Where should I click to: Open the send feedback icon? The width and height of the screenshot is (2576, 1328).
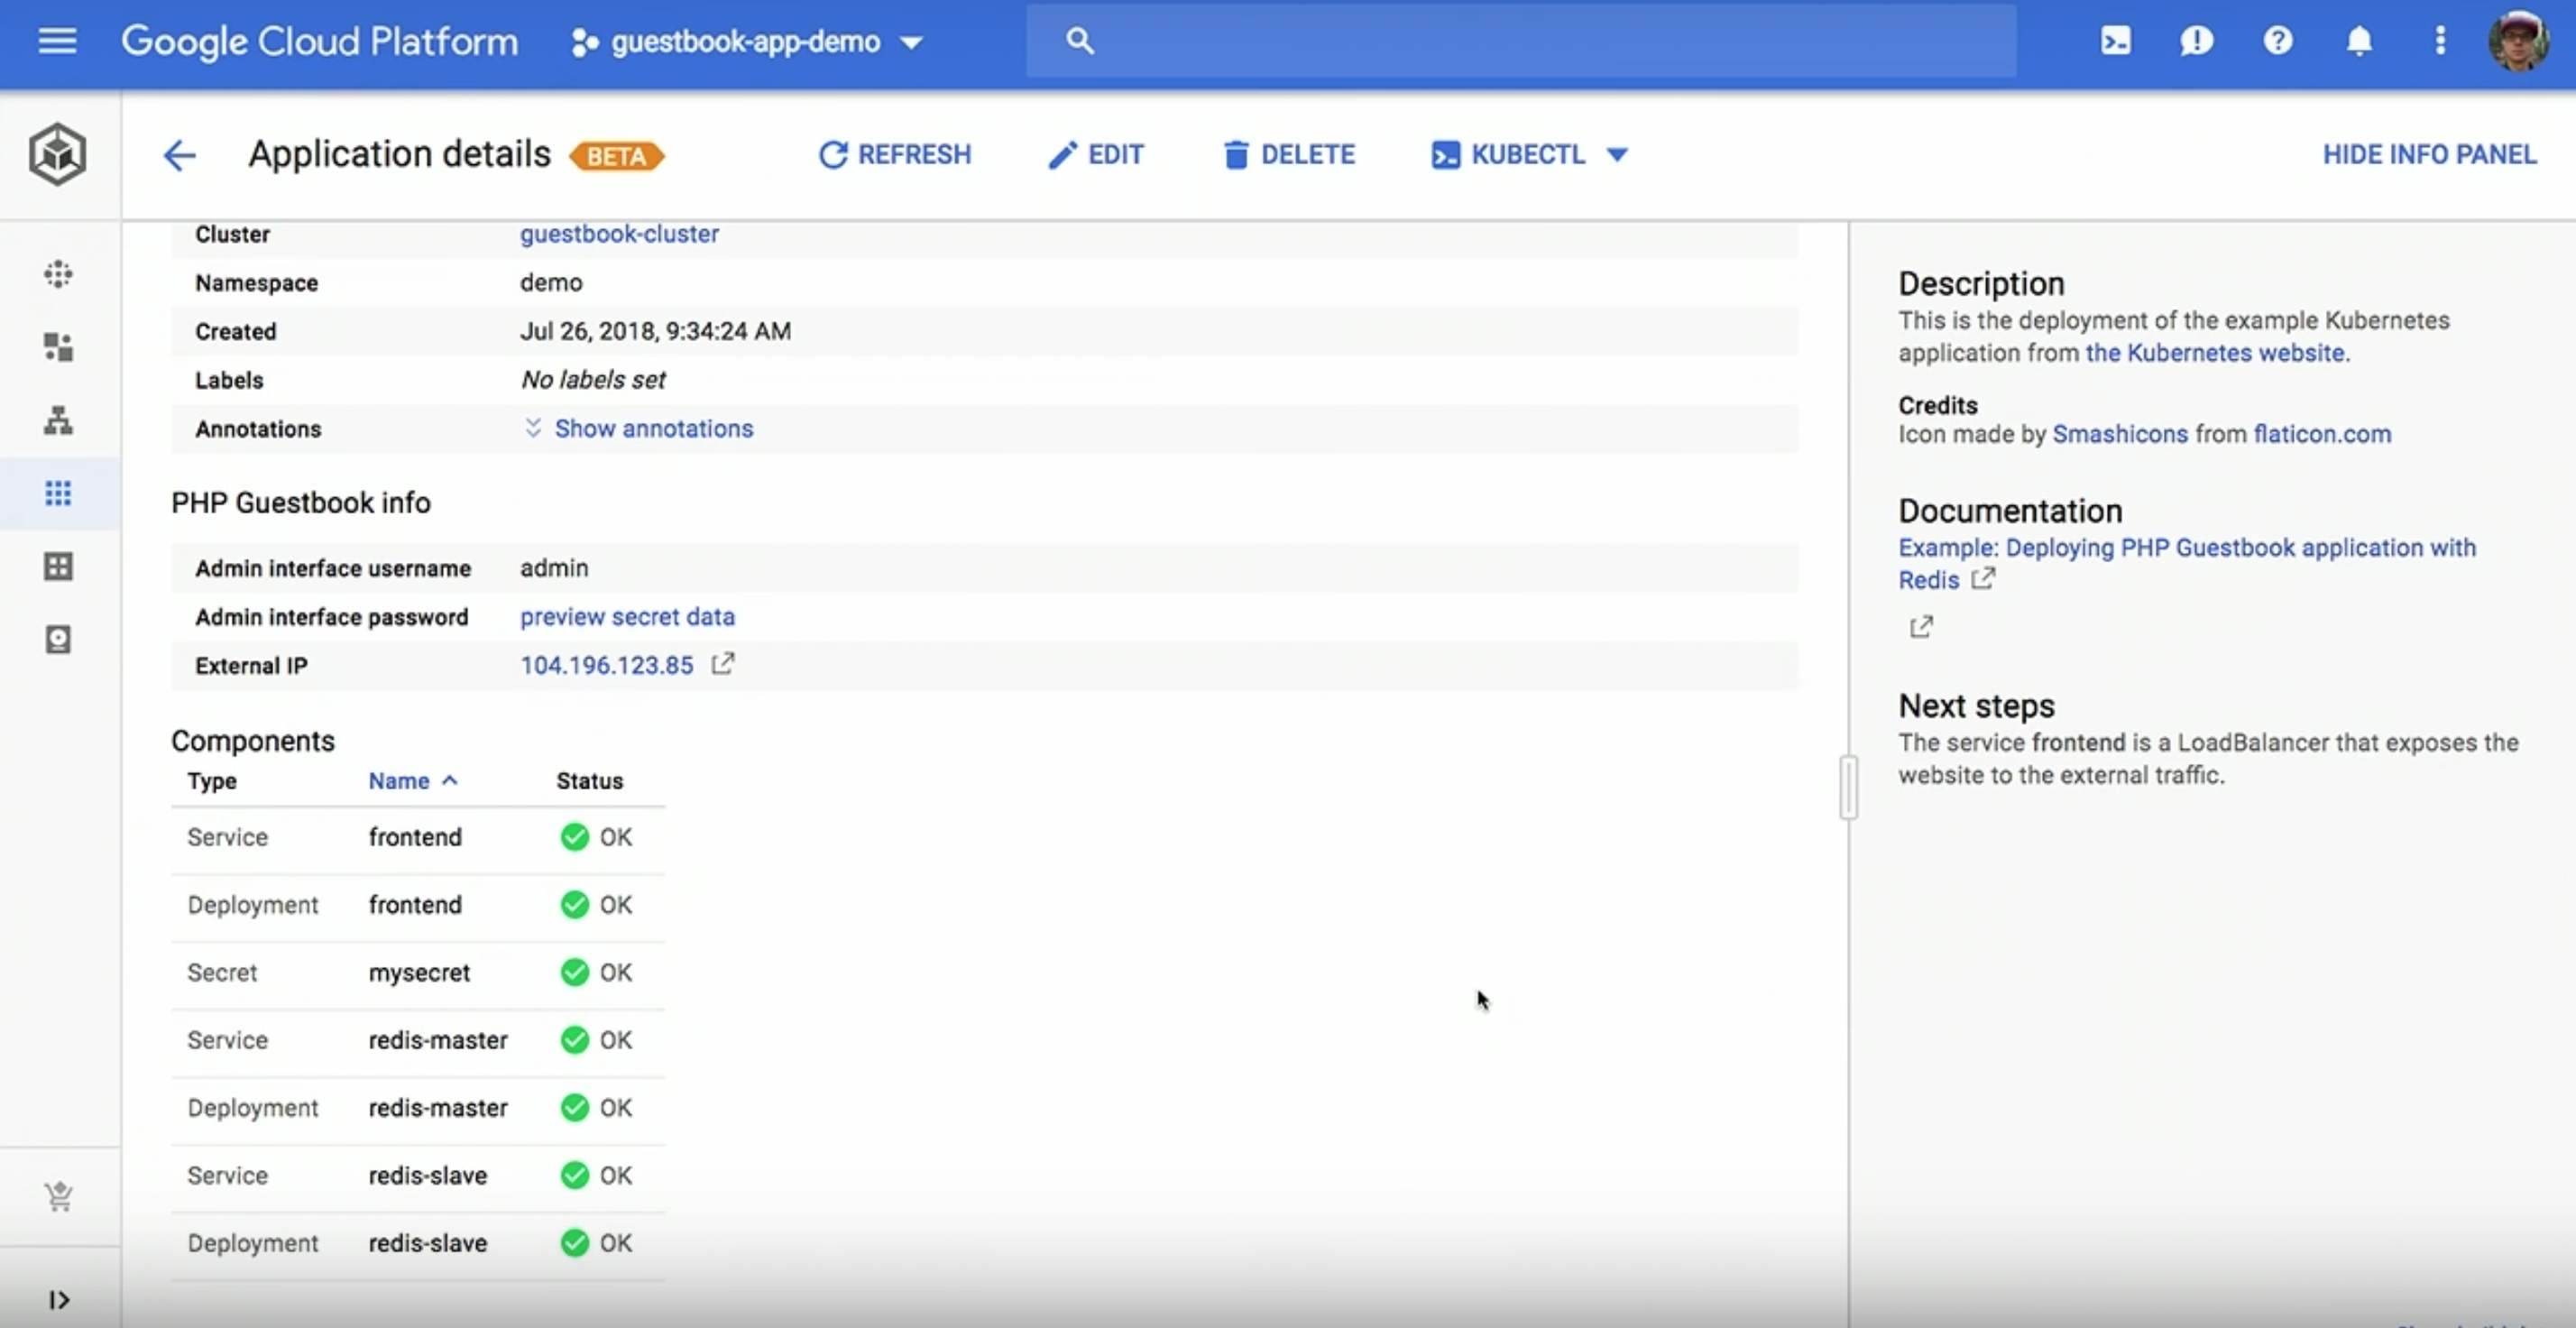(x=2196, y=41)
